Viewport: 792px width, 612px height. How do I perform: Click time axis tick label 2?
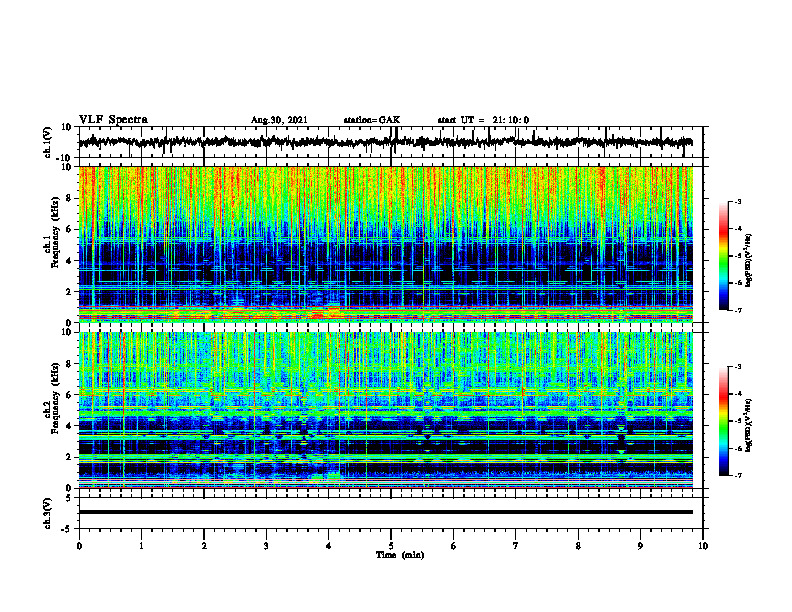(x=204, y=546)
